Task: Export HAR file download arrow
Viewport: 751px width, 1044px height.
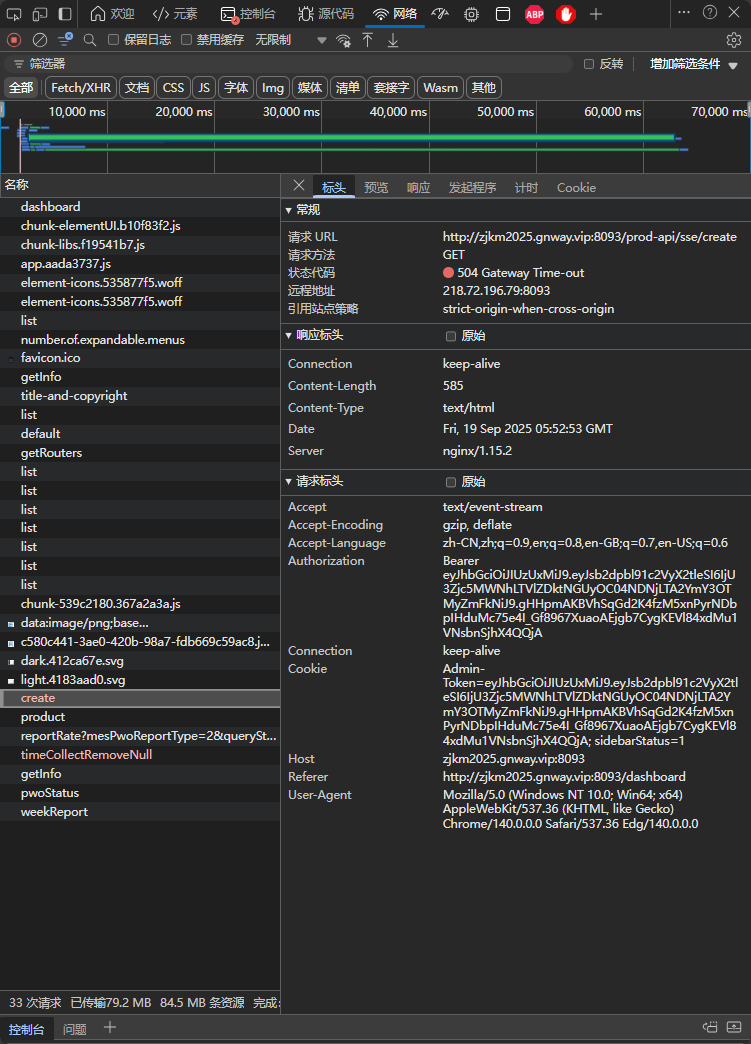Action: coord(393,40)
